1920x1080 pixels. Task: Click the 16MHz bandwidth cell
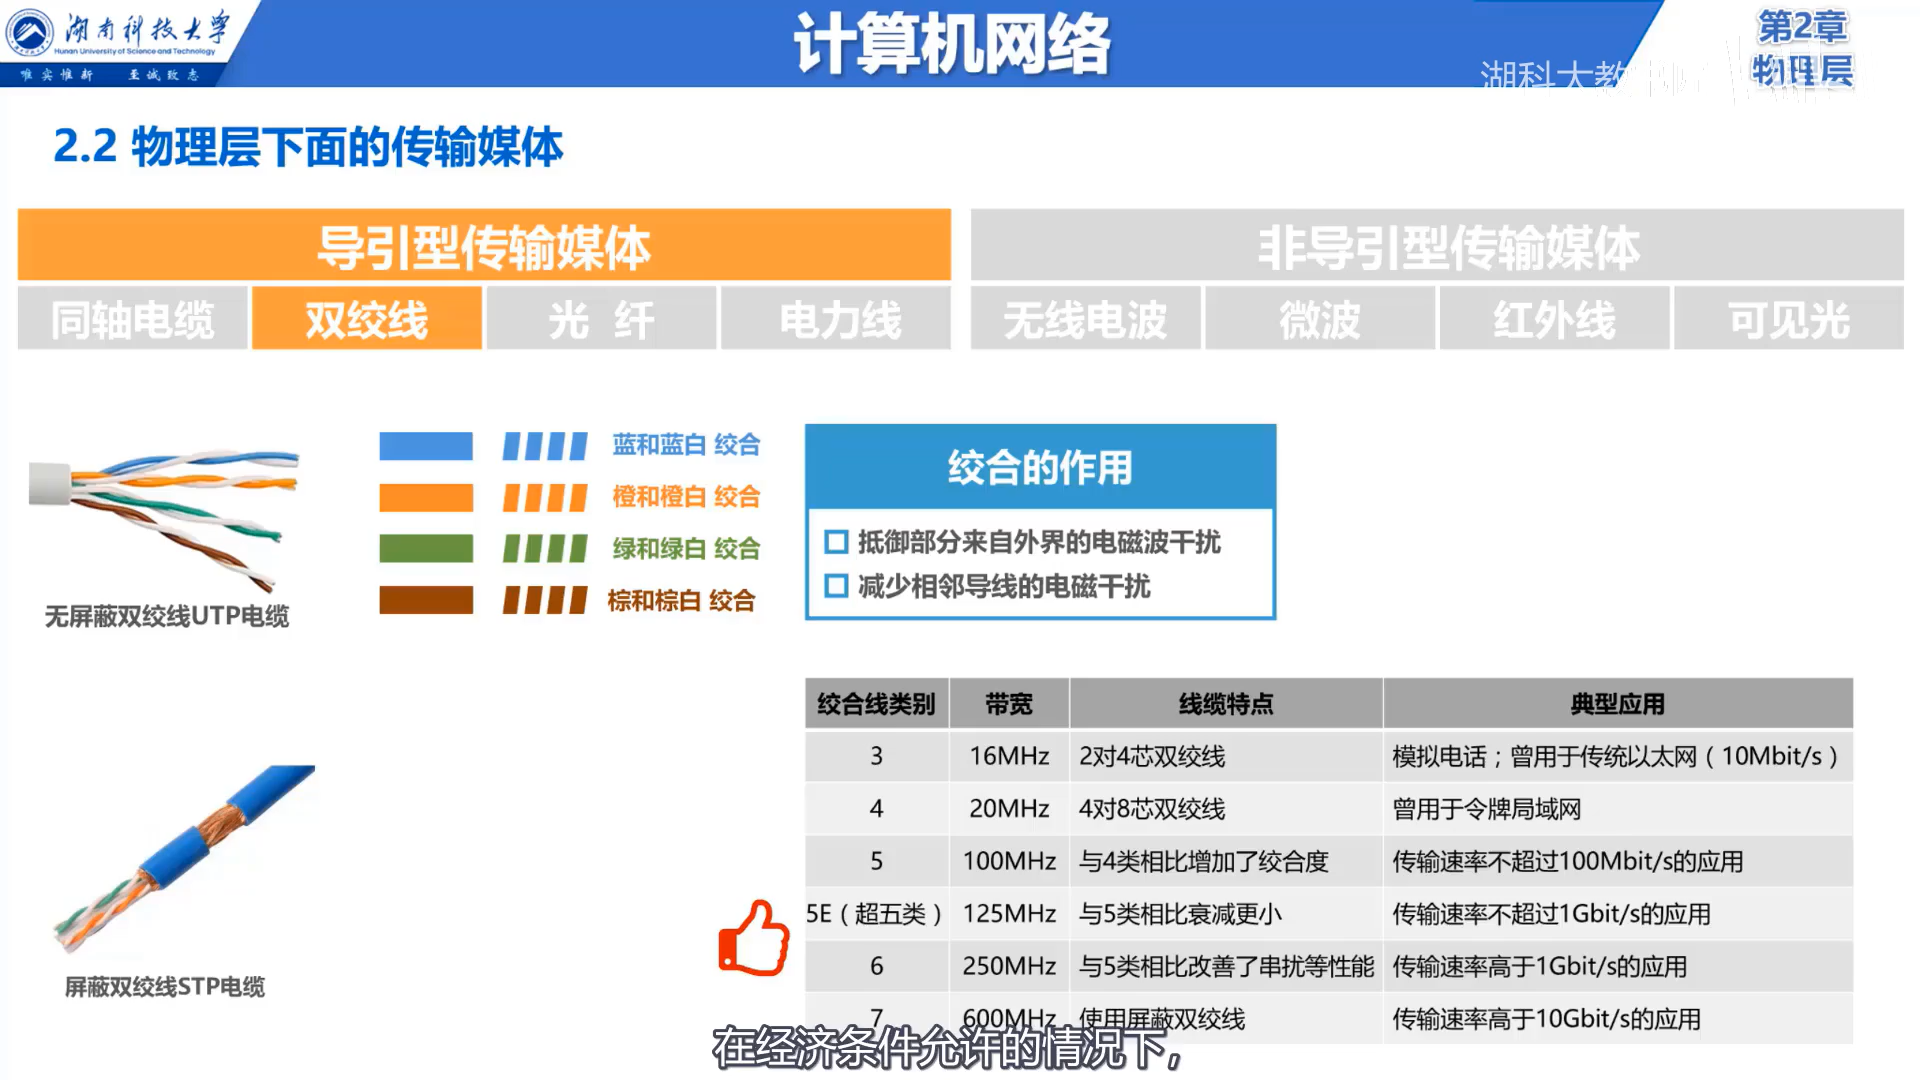pos(1009,756)
